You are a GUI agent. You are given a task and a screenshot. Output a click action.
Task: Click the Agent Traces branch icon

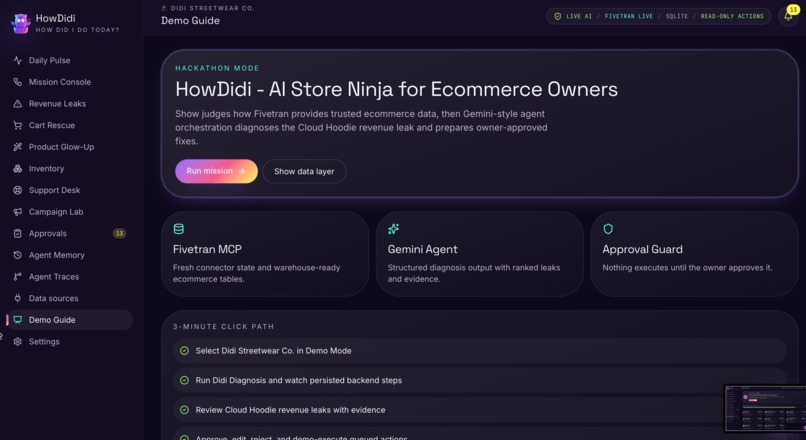17,276
